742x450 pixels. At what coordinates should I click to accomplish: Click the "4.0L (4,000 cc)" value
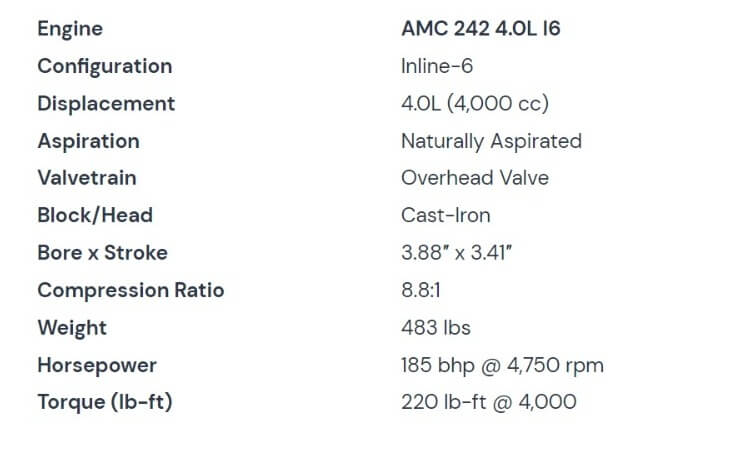point(475,104)
